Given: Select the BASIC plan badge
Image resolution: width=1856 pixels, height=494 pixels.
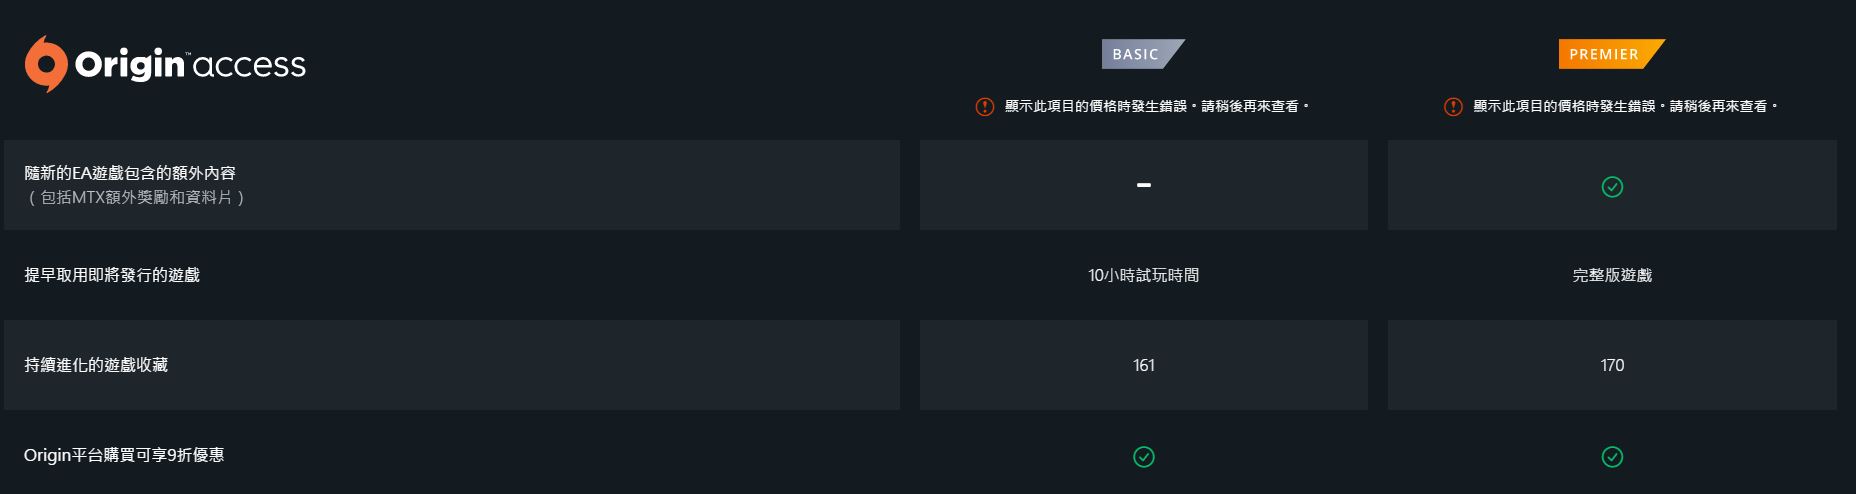Looking at the screenshot, I should [1138, 54].
